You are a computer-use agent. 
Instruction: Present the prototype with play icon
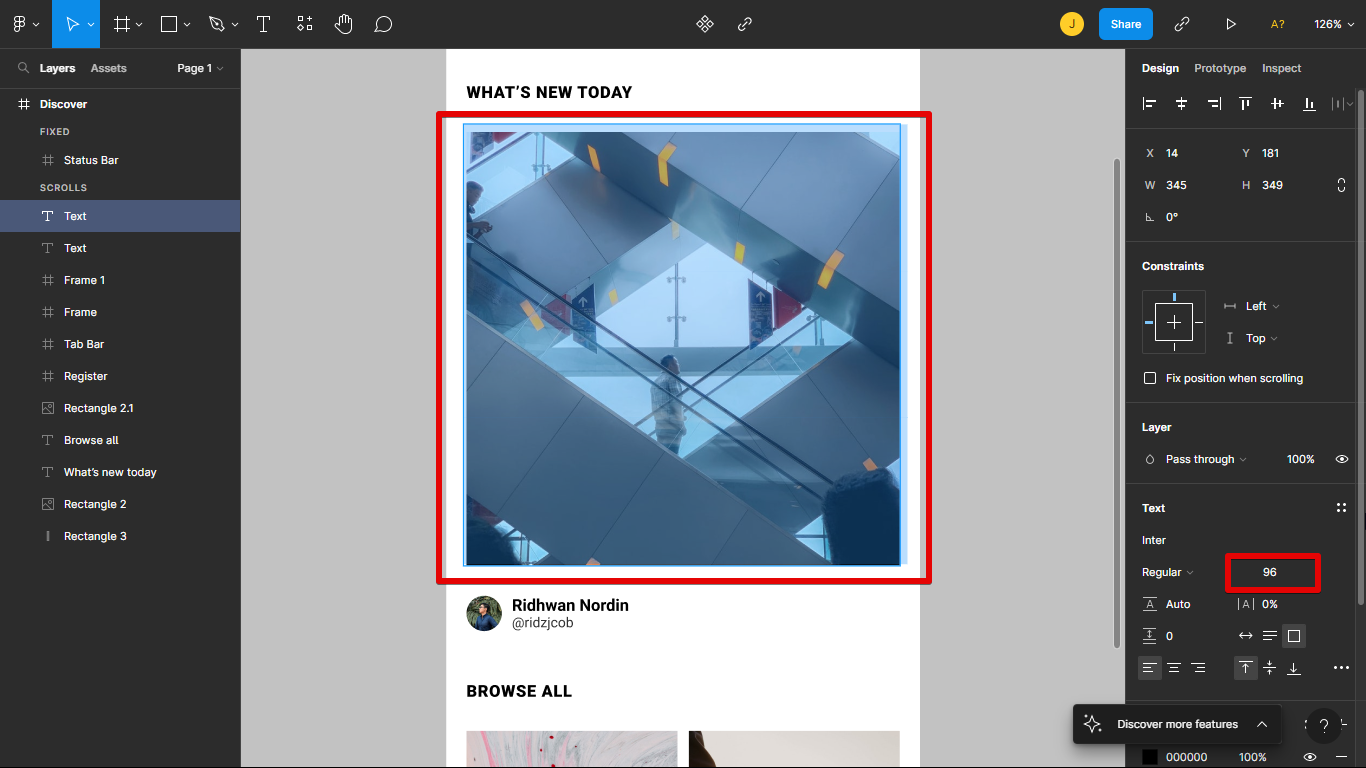coord(1231,24)
